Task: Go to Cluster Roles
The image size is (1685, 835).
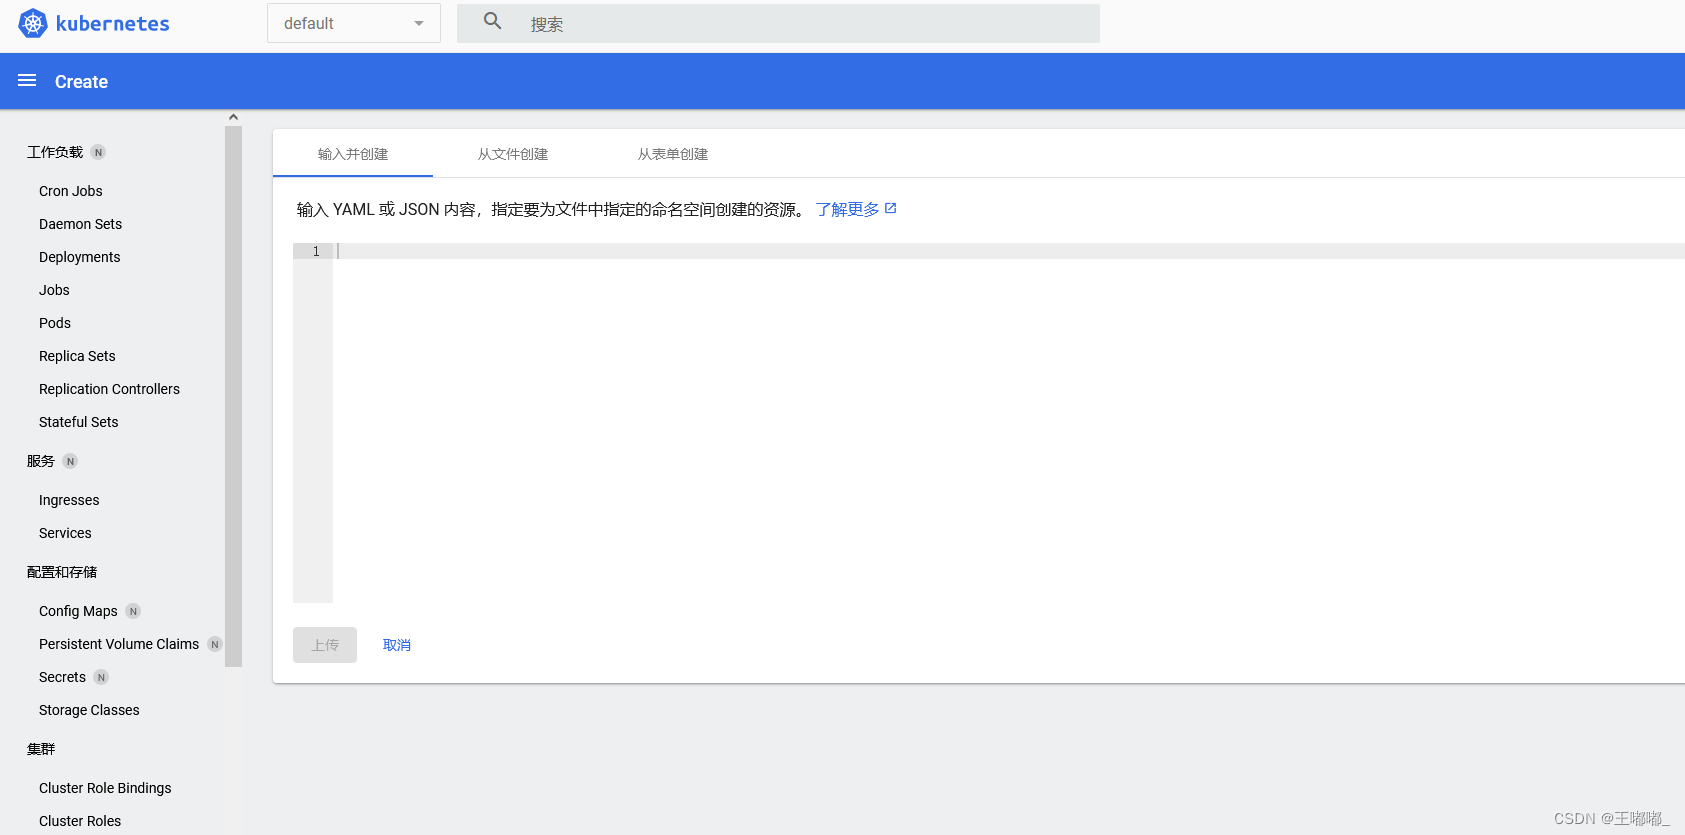Action: [x=80, y=821]
